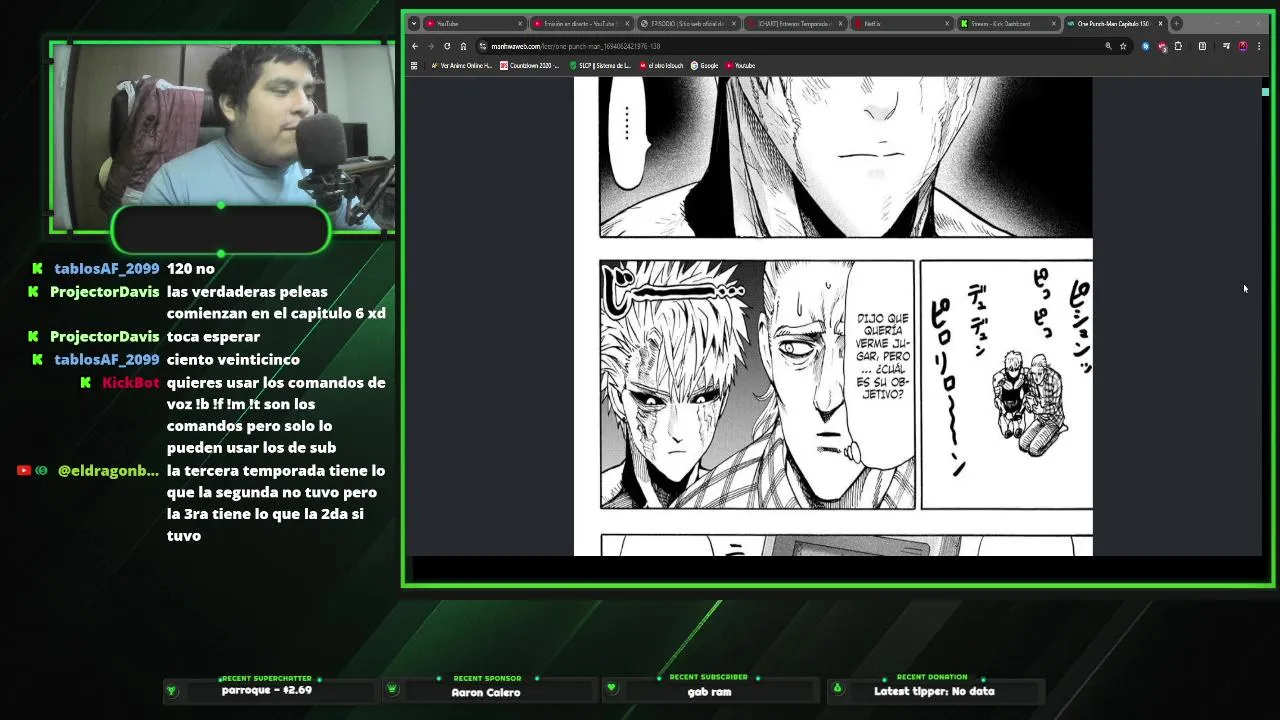1280x720 pixels.
Task: Open the apps grid in the bookmarks bar
Action: [414, 66]
